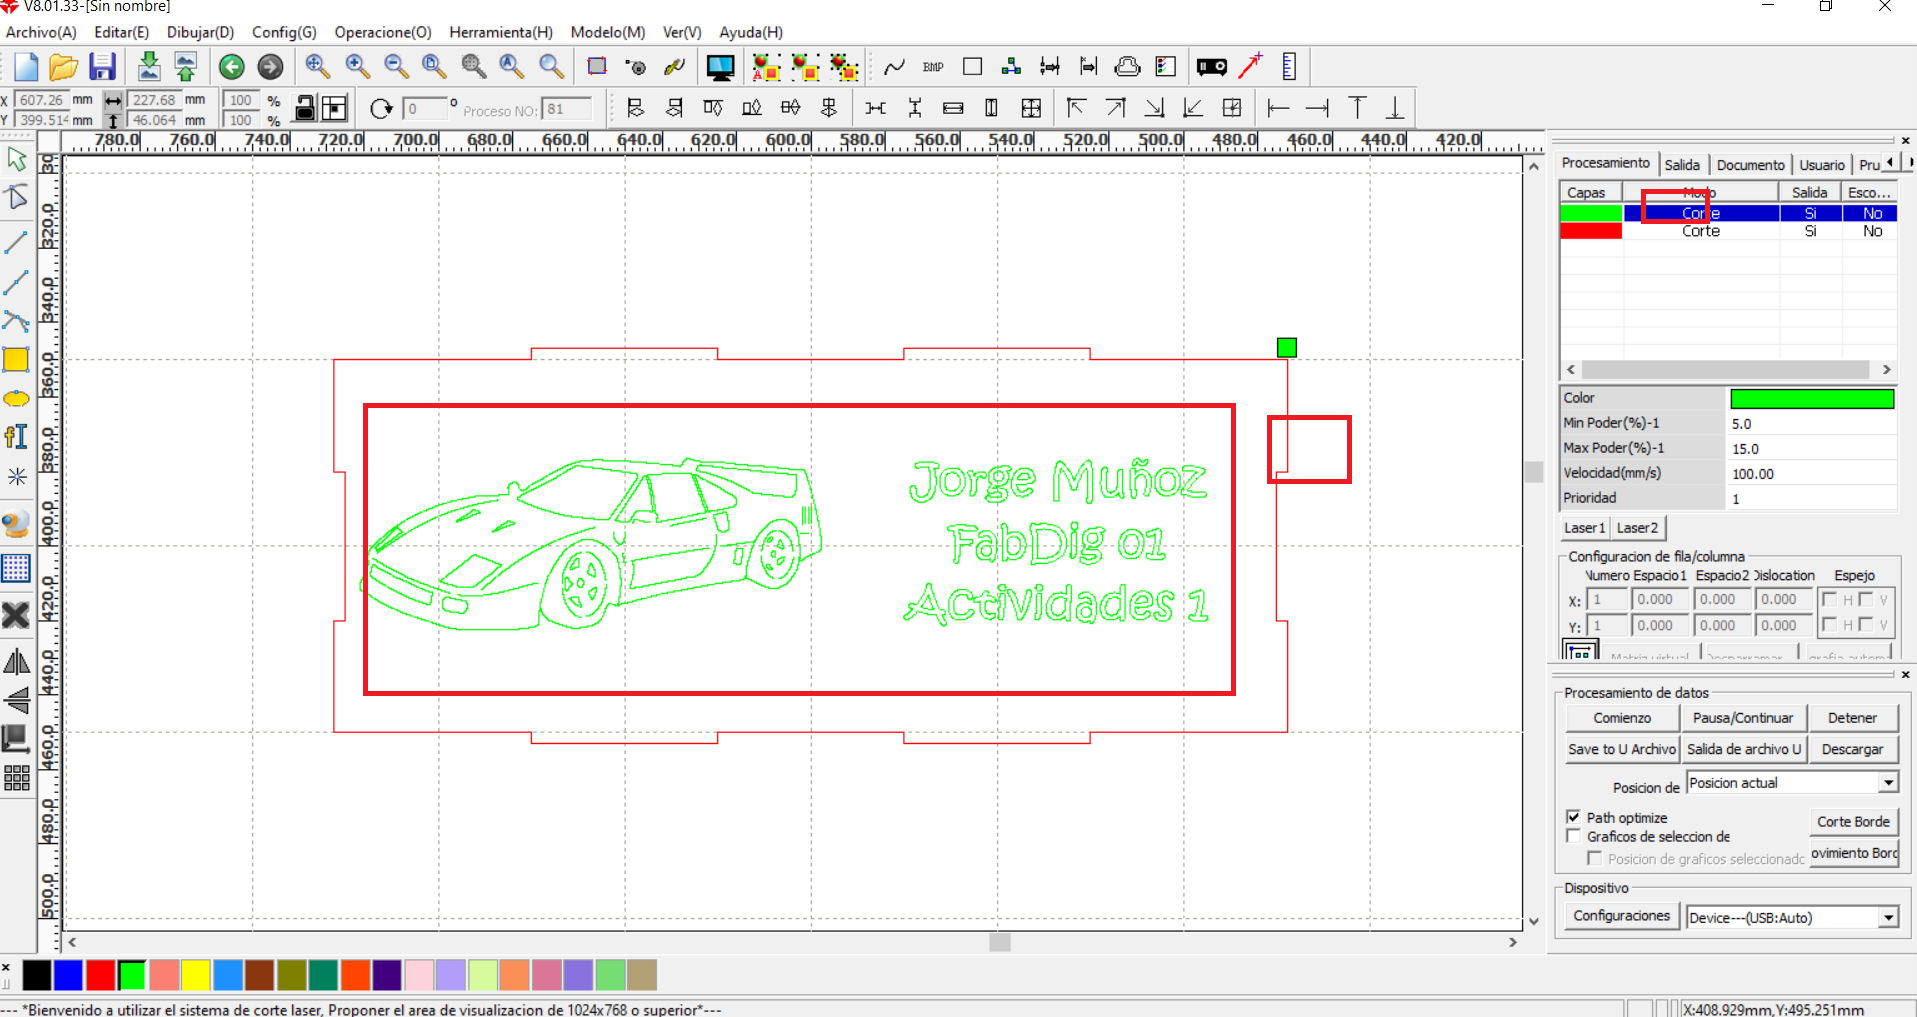Toggle the Path optimize checkbox
Viewport: 1917px width, 1017px height.
(1573, 817)
